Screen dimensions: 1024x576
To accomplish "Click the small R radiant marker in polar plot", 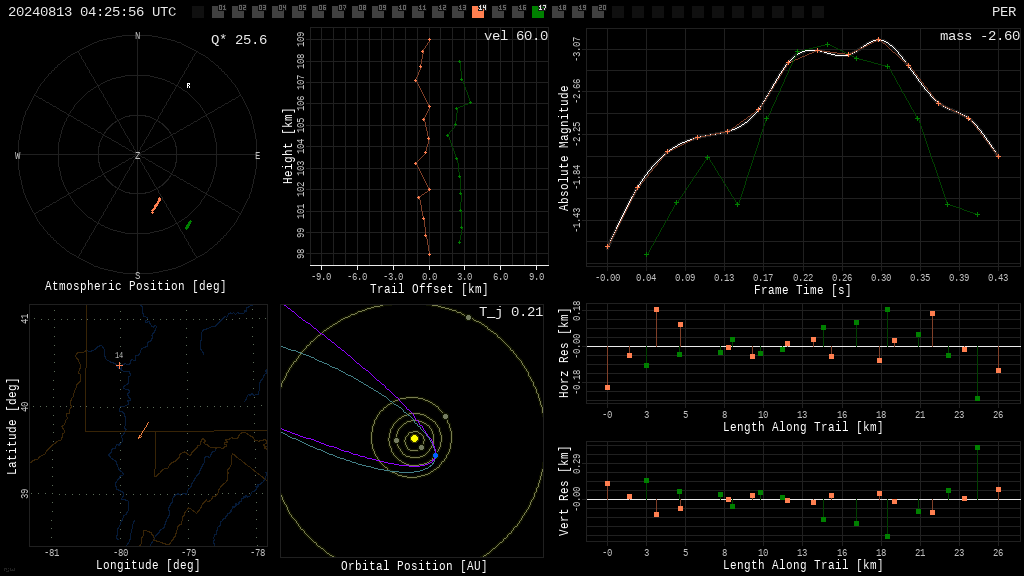I will [189, 86].
